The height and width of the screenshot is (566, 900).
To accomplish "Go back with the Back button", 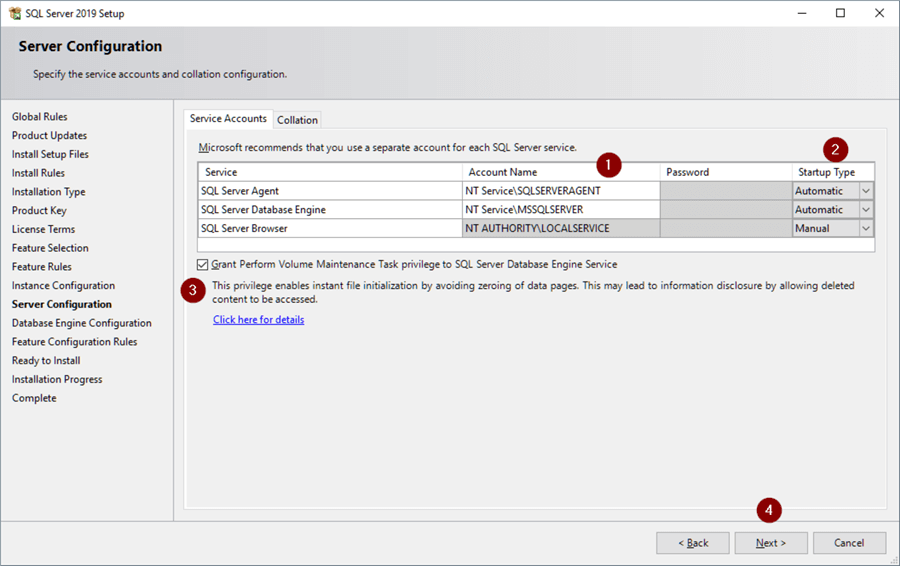I will [x=693, y=542].
